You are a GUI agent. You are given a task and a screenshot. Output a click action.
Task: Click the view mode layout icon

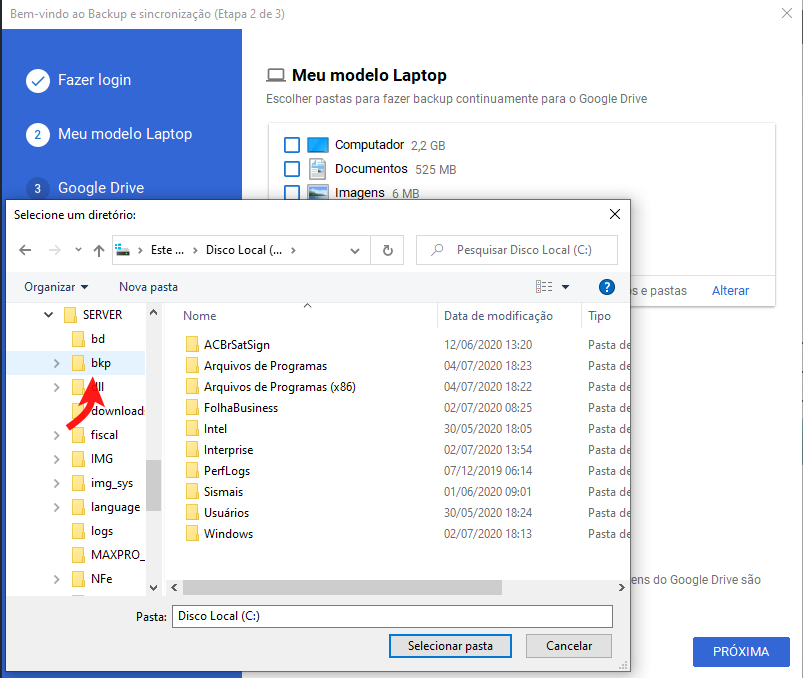point(544,287)
